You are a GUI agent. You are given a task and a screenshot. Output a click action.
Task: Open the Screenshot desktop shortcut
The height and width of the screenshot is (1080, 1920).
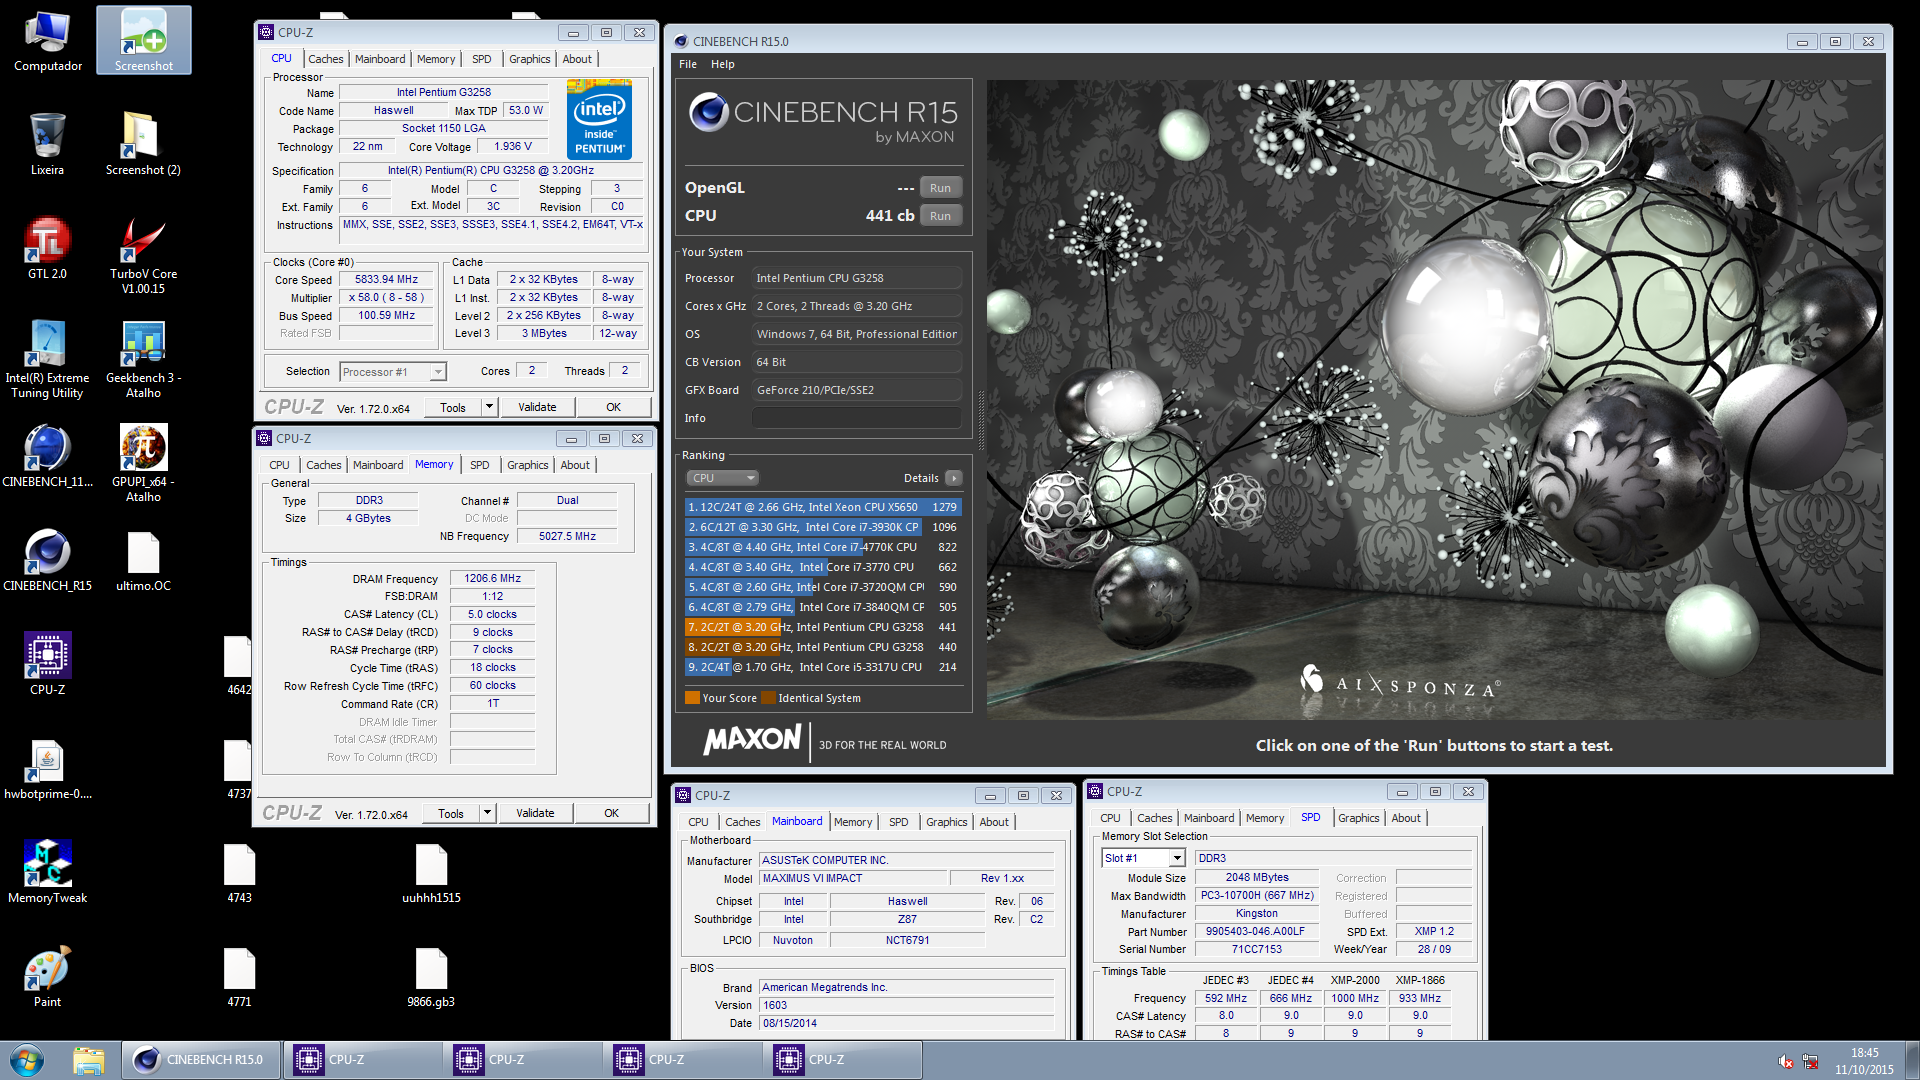pos(143,40)
